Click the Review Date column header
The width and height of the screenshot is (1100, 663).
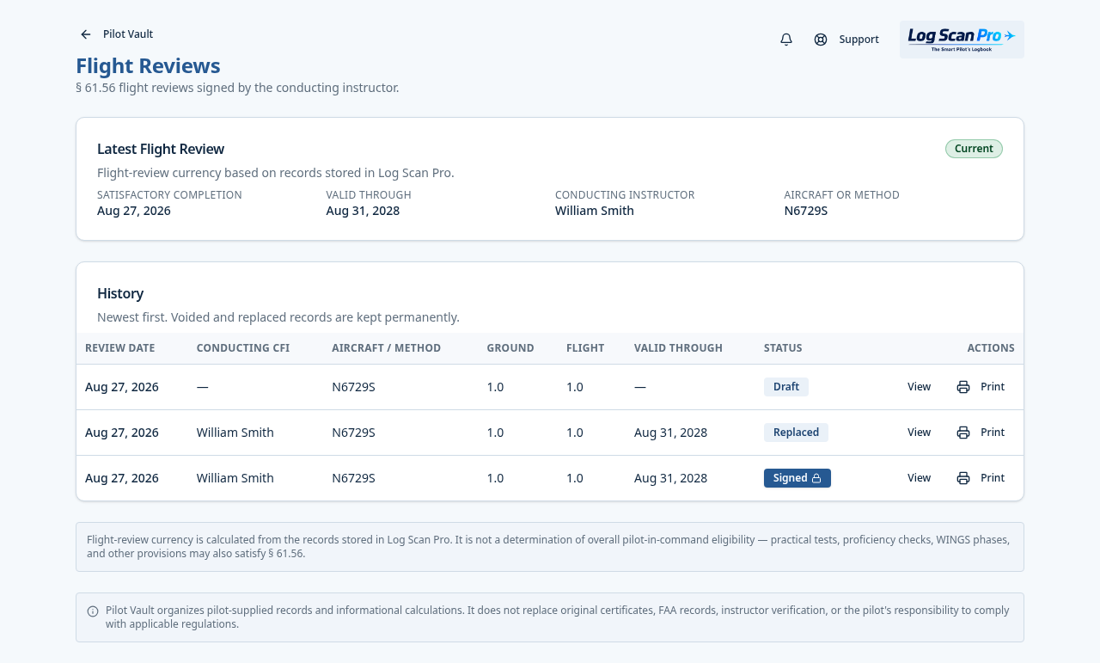120,348
